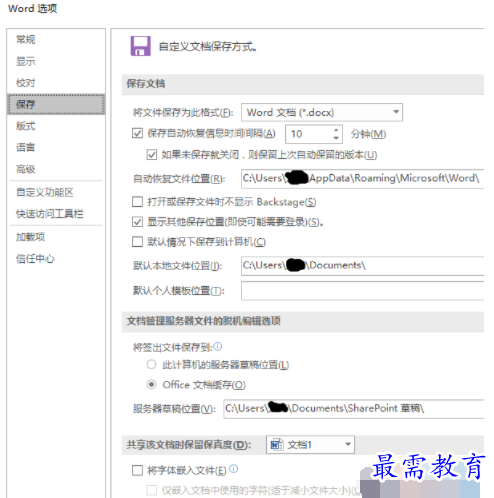Open the 校对 options category

pos(26,83)
